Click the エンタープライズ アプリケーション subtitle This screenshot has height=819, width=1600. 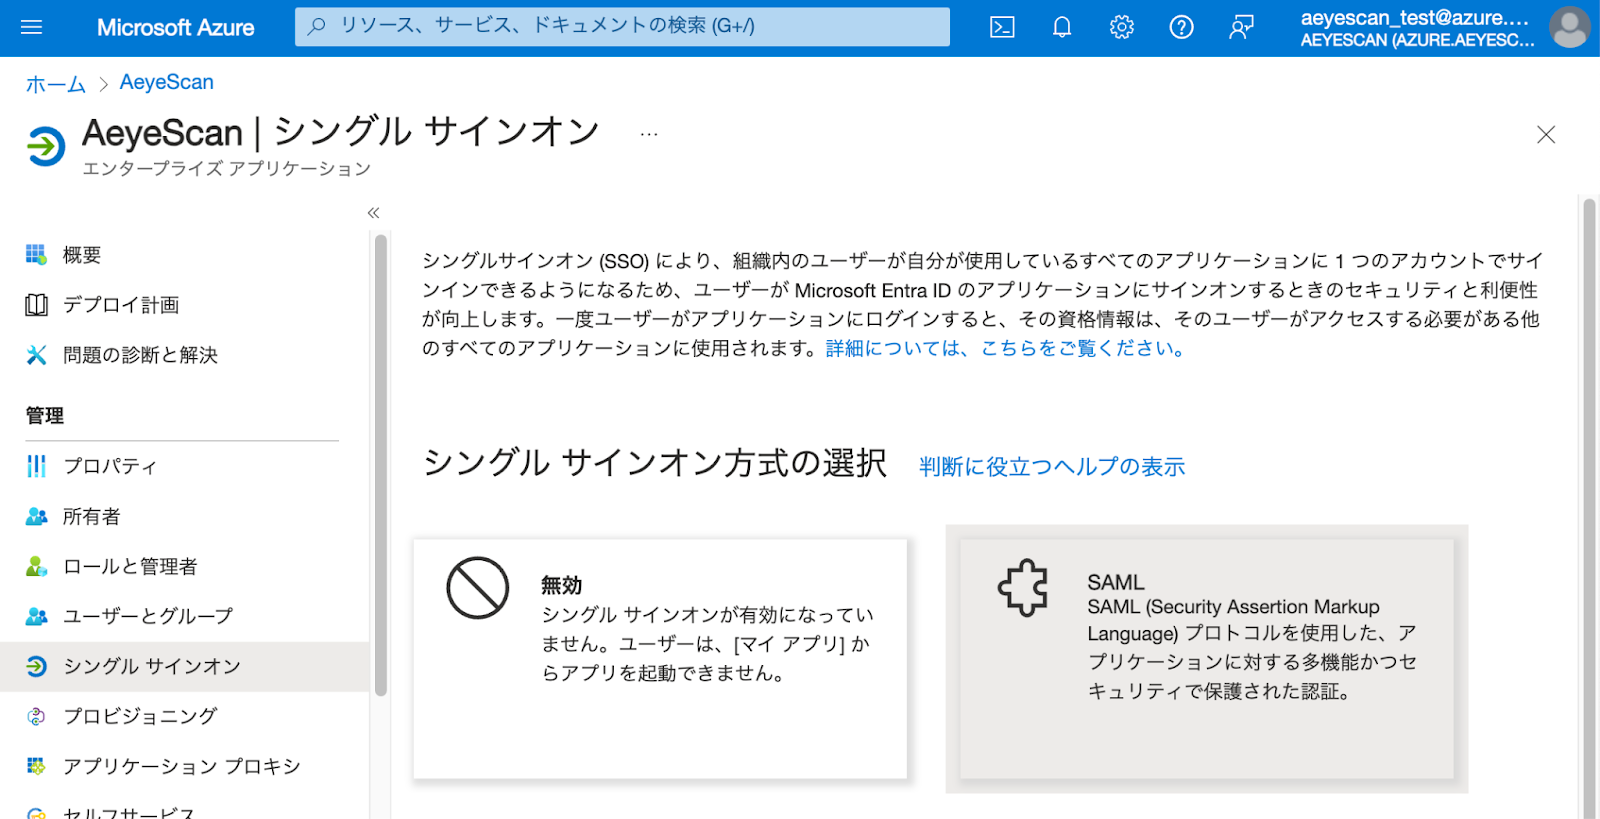(x=227, y=168)
